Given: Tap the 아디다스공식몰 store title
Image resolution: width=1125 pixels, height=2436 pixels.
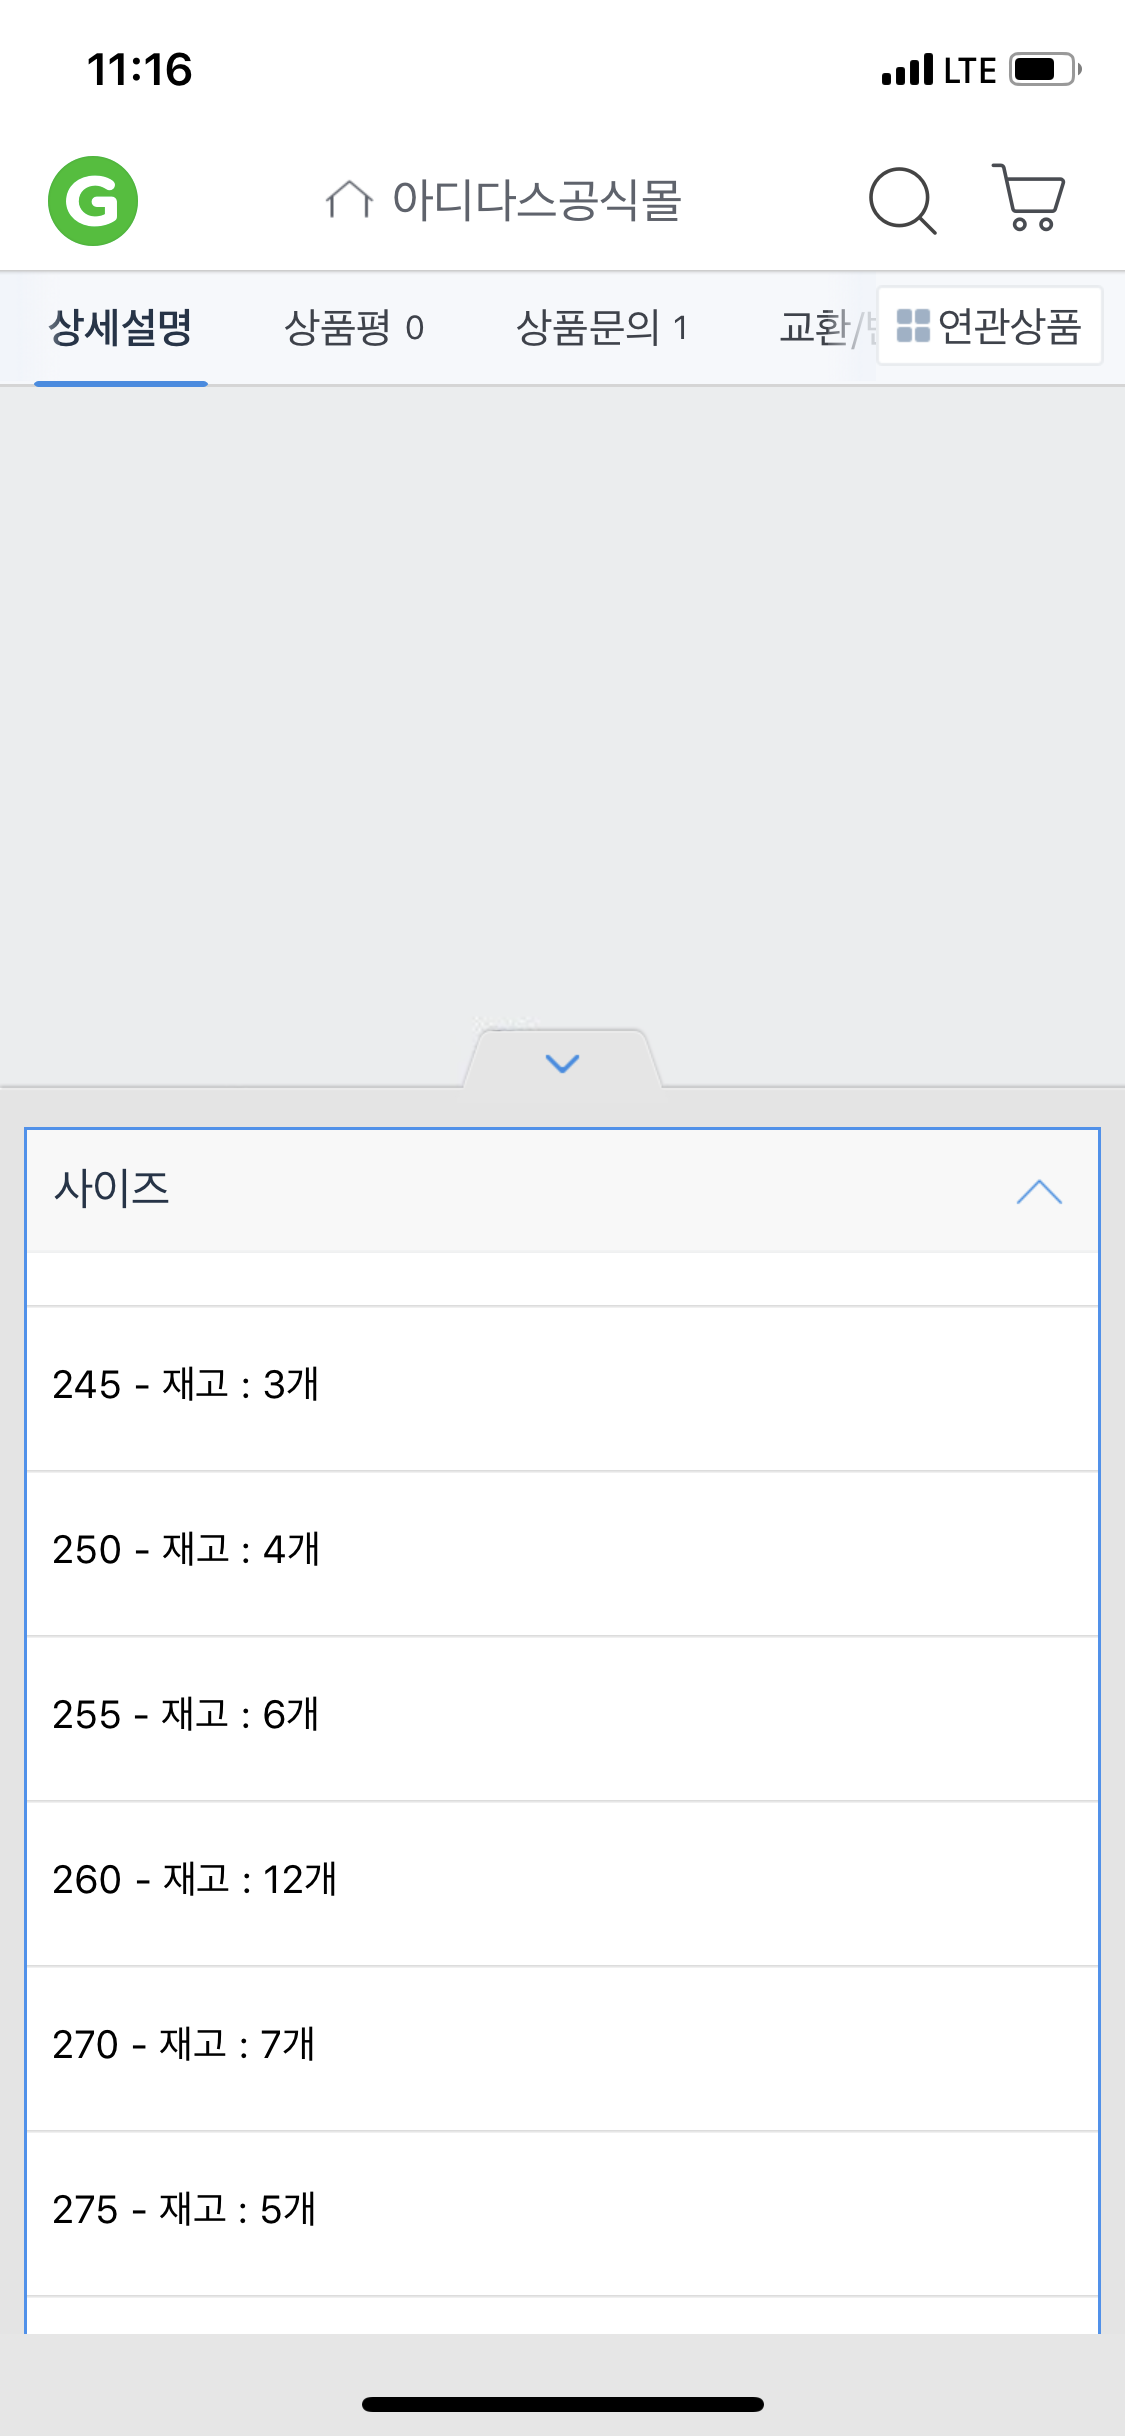Looking at the screenshot, I should (x=537, y=200).
